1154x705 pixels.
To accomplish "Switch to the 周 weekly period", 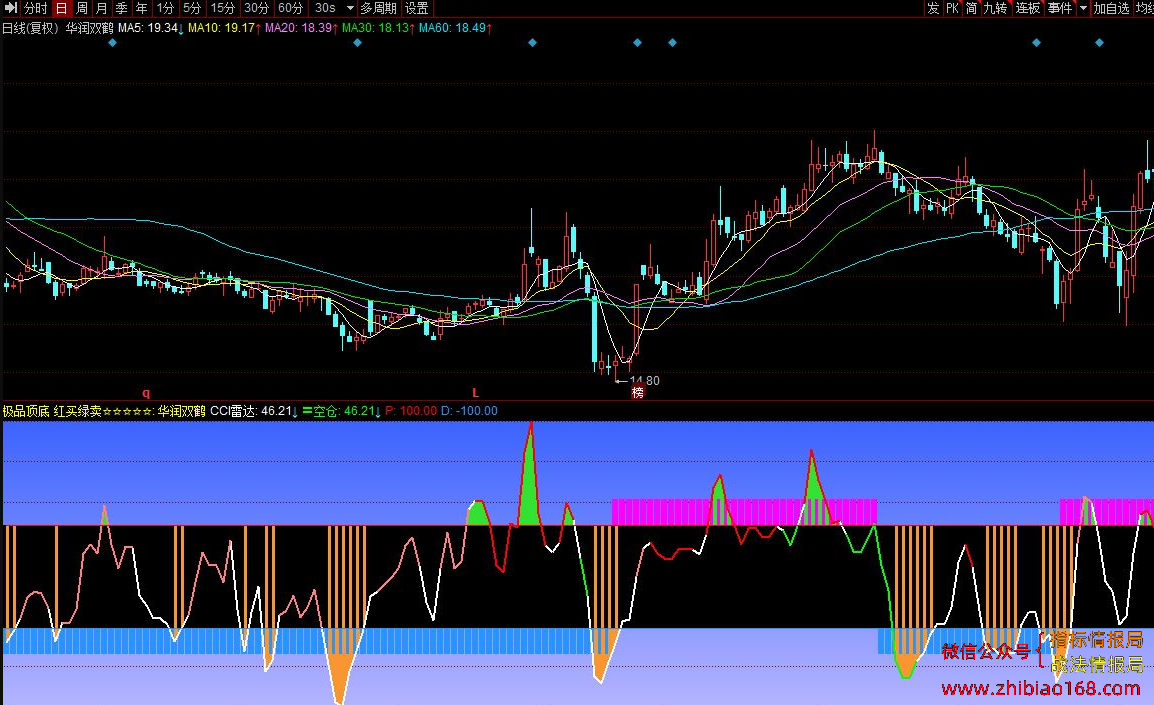I will click(82, 8).
